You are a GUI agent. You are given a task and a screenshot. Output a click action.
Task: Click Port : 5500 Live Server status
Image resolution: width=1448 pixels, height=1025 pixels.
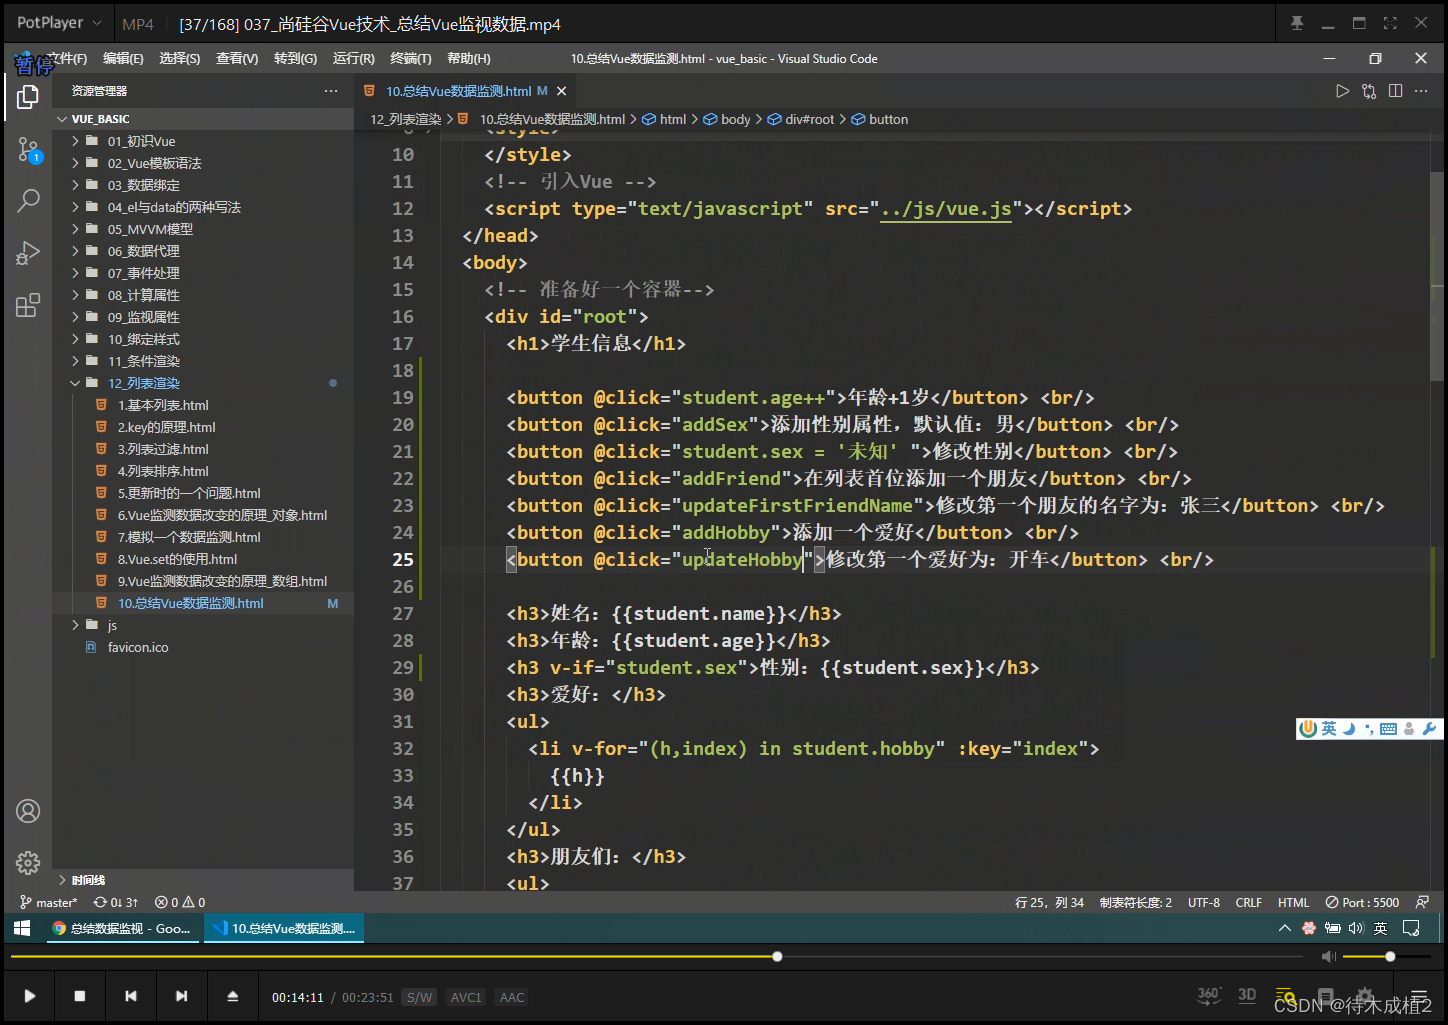click(x=1362, y=902)
